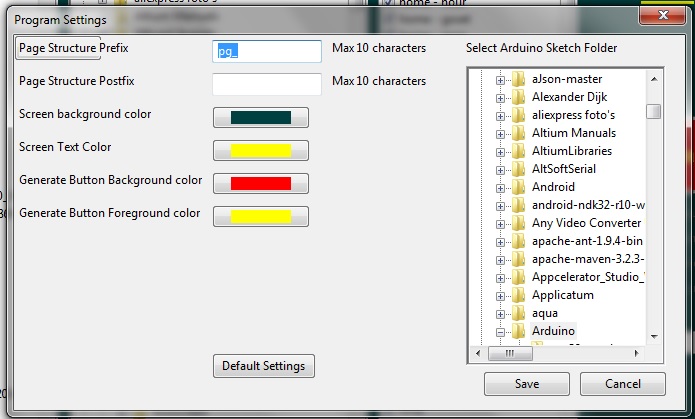
Task: Click the Appcelerator_Studio folder icon
Action: pyautogui.click(x=518, y=277)
